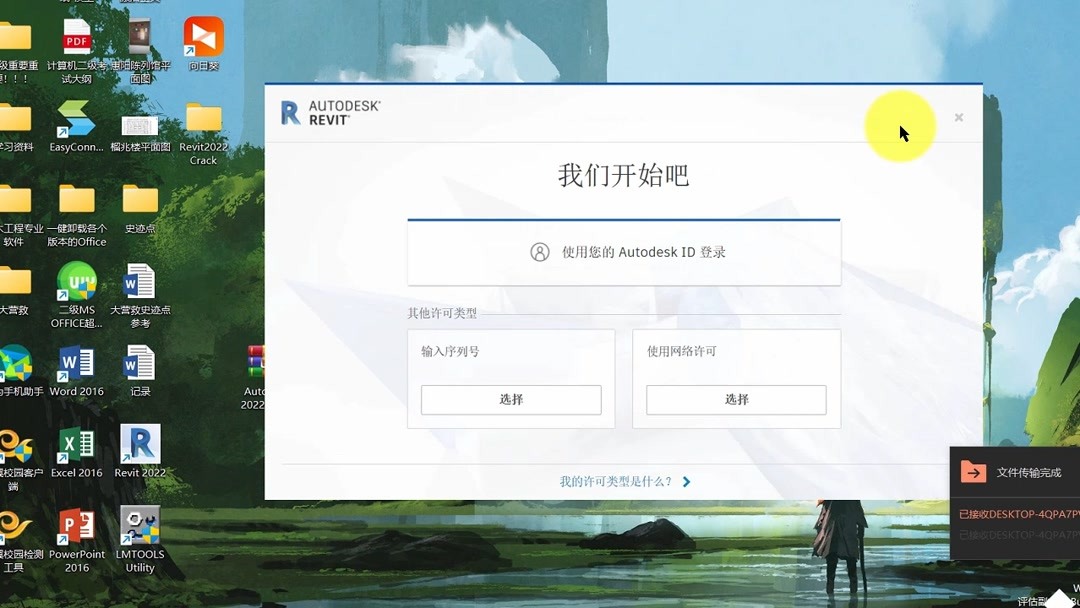Click 选择 under 输入序列号

tap(511, 399)
